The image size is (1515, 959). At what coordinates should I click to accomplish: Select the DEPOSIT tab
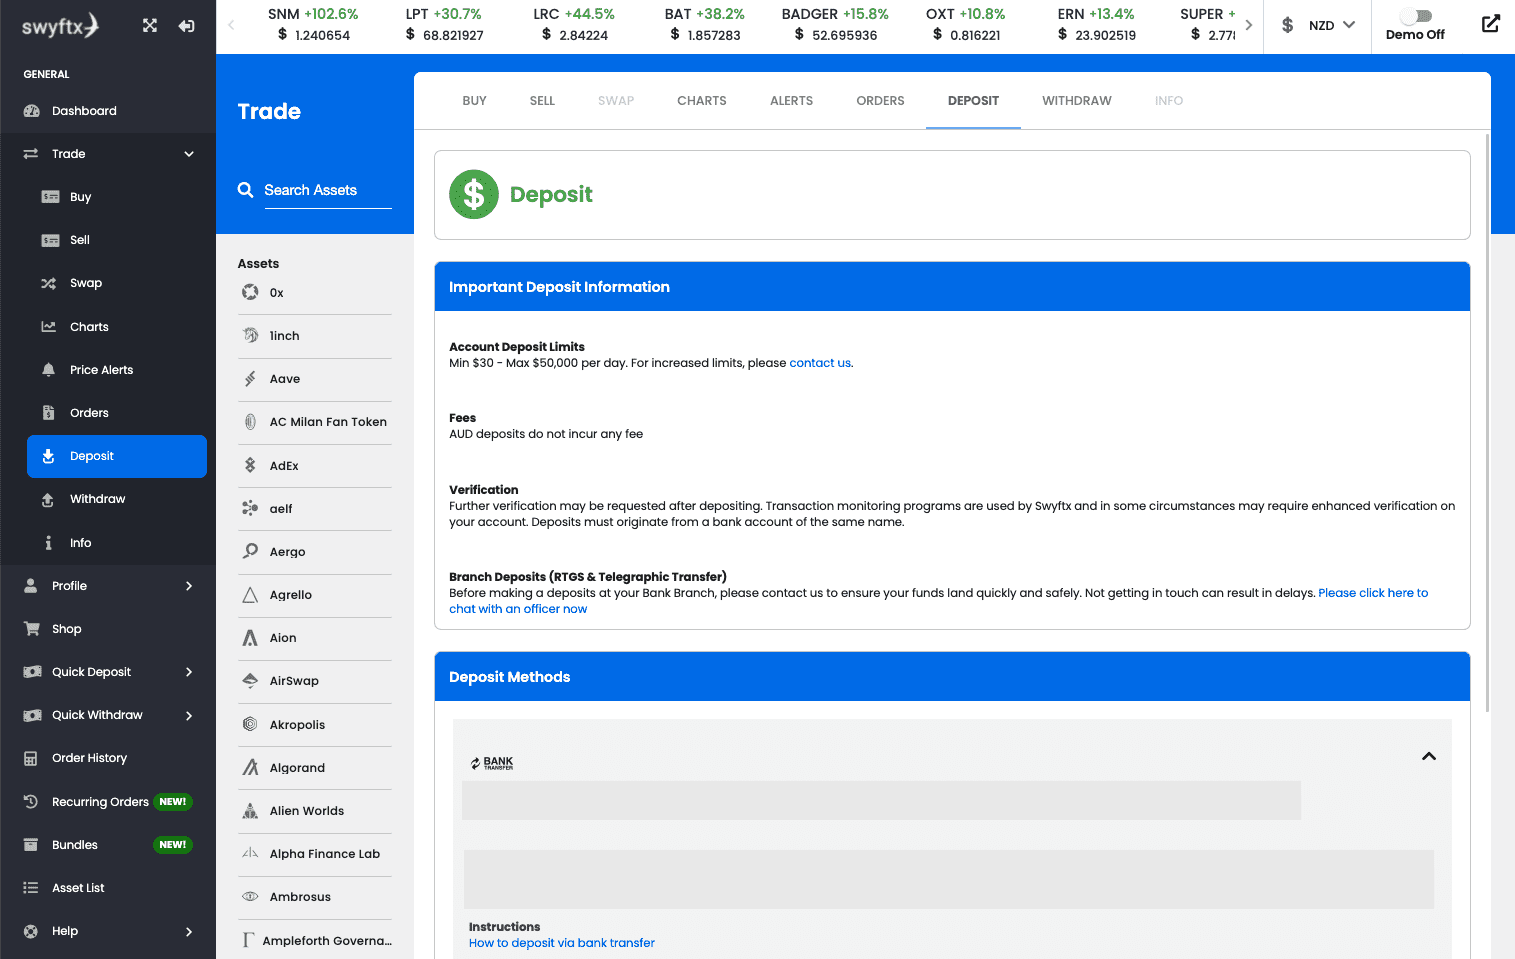click(x=974, y=101)
